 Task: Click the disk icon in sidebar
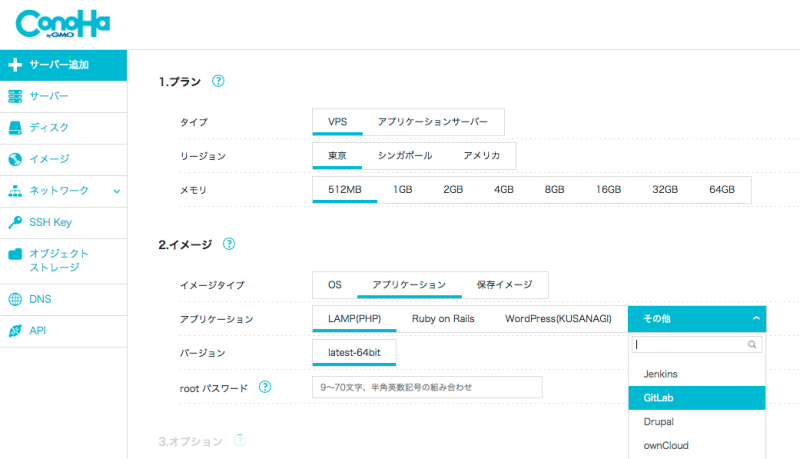[x=15, y=128]
